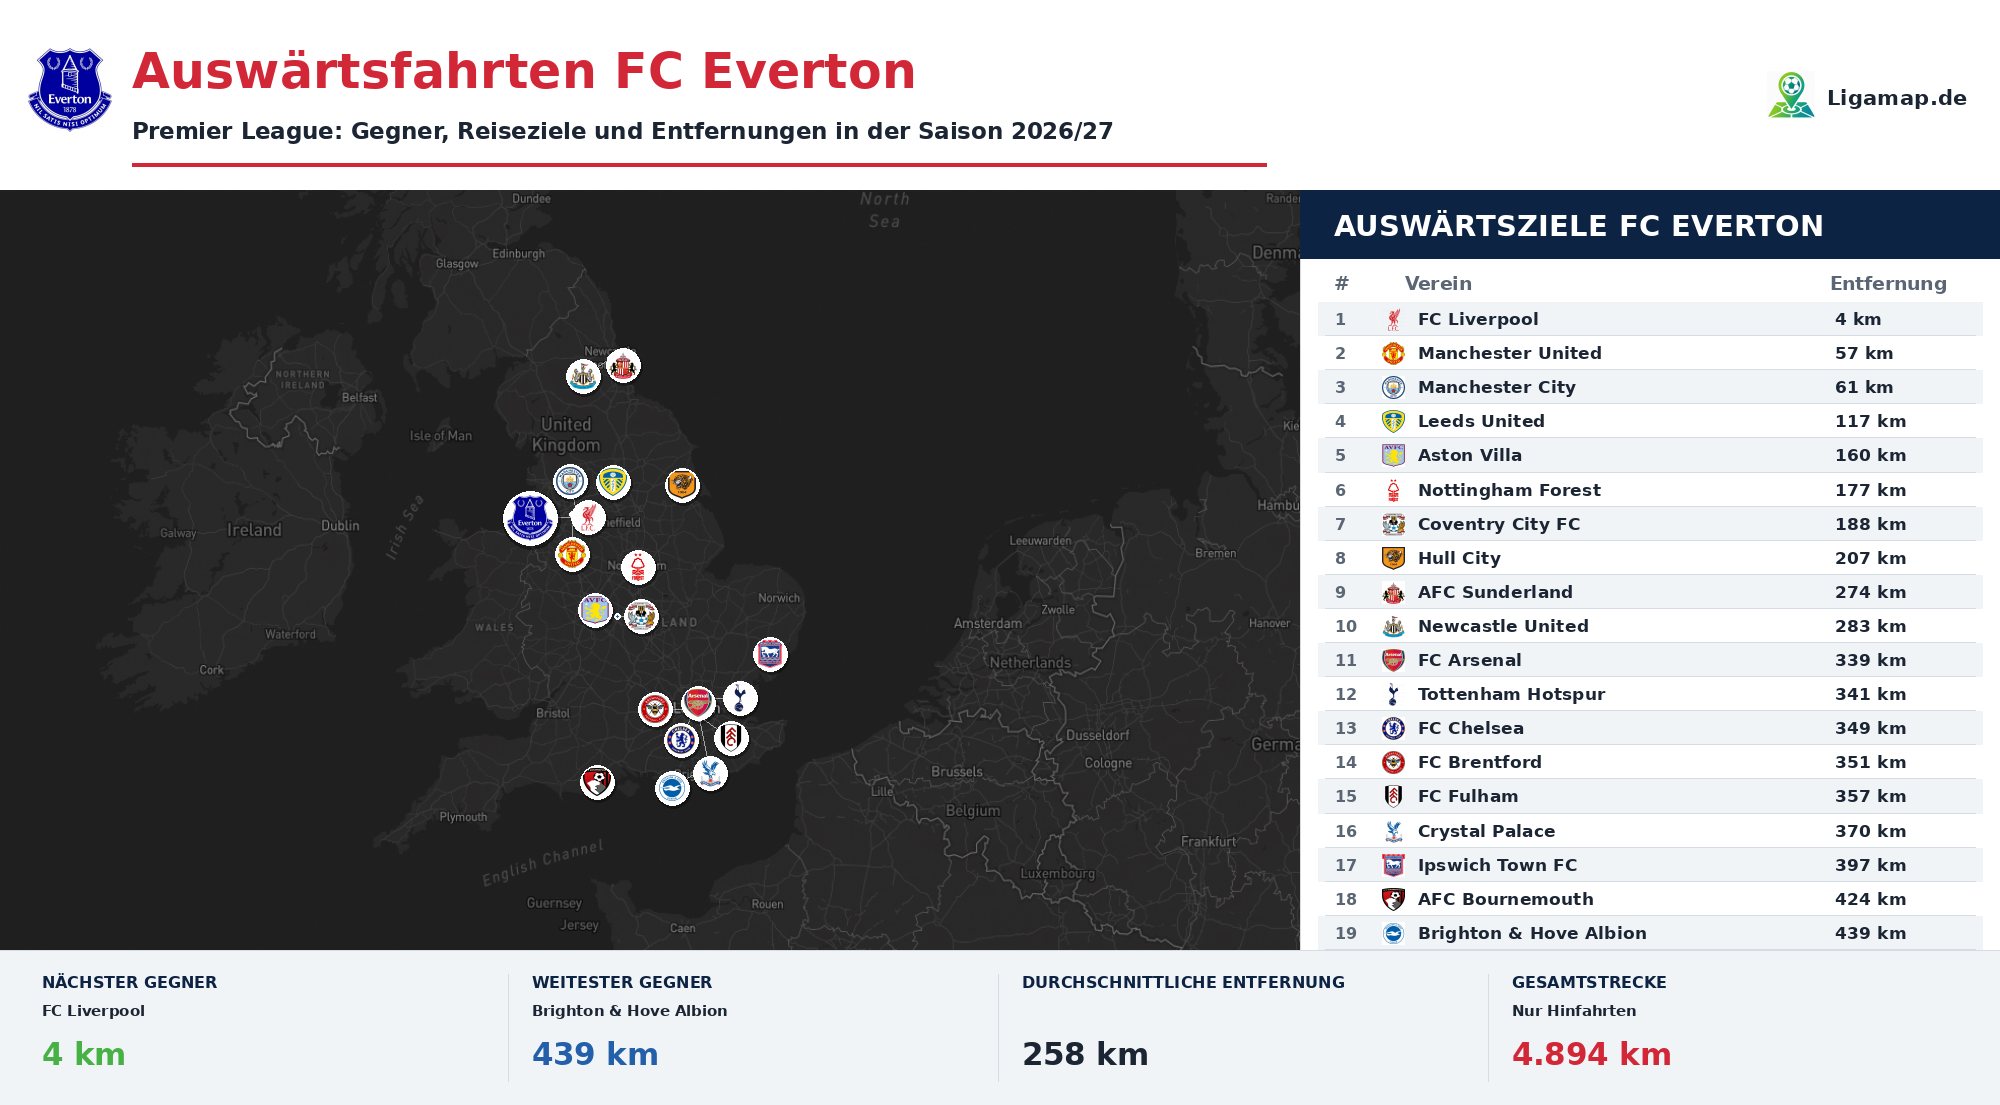Click the Hull City marker on map
Image resolution: width=2000 pixels, height=1105 pixels.
pyautogui.click(x=682, y=485)
